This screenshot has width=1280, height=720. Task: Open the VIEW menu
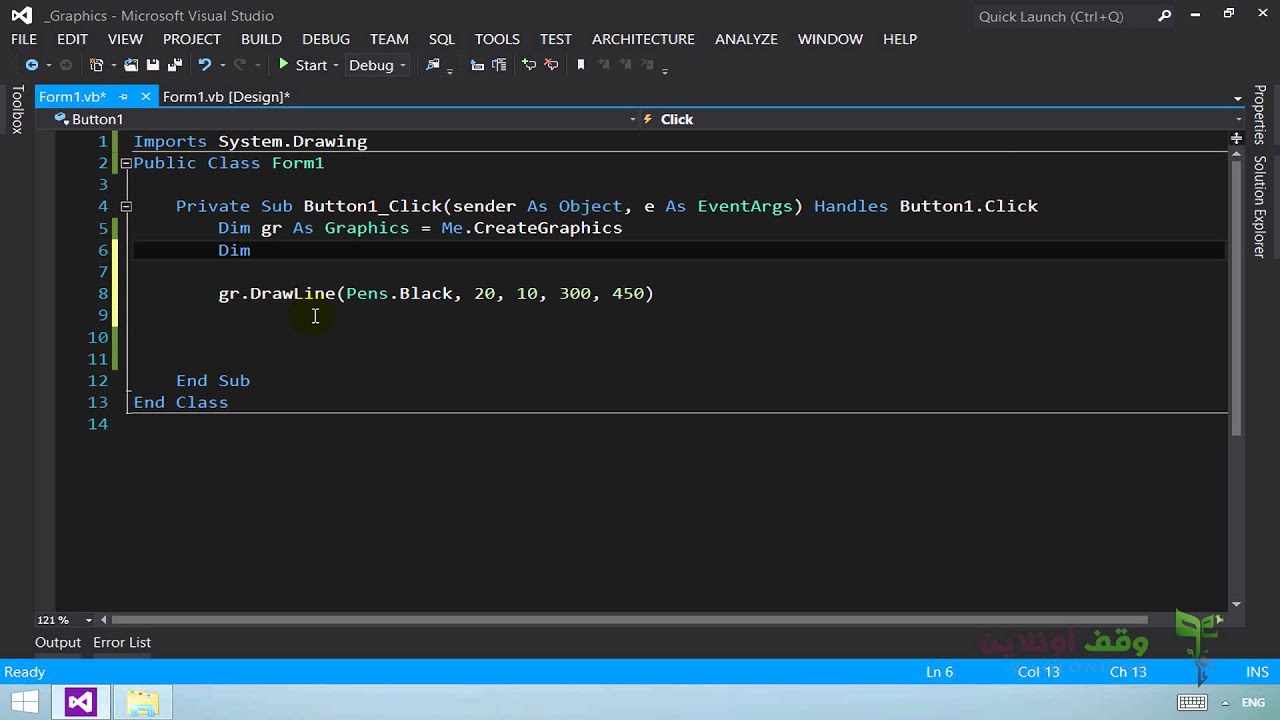point(125,39)
